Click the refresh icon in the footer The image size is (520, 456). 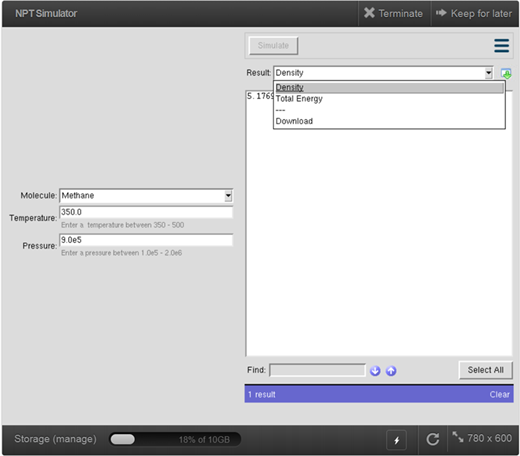pos(432,439)
